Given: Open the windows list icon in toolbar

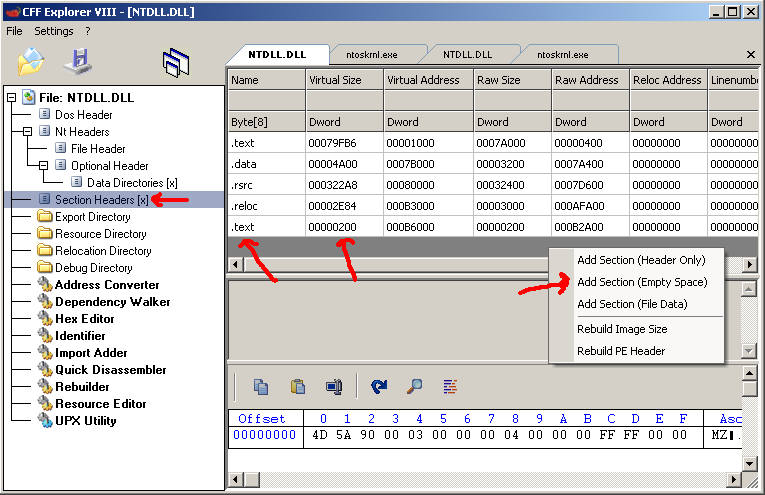Looking at the screenshot, I should (175, 62).
